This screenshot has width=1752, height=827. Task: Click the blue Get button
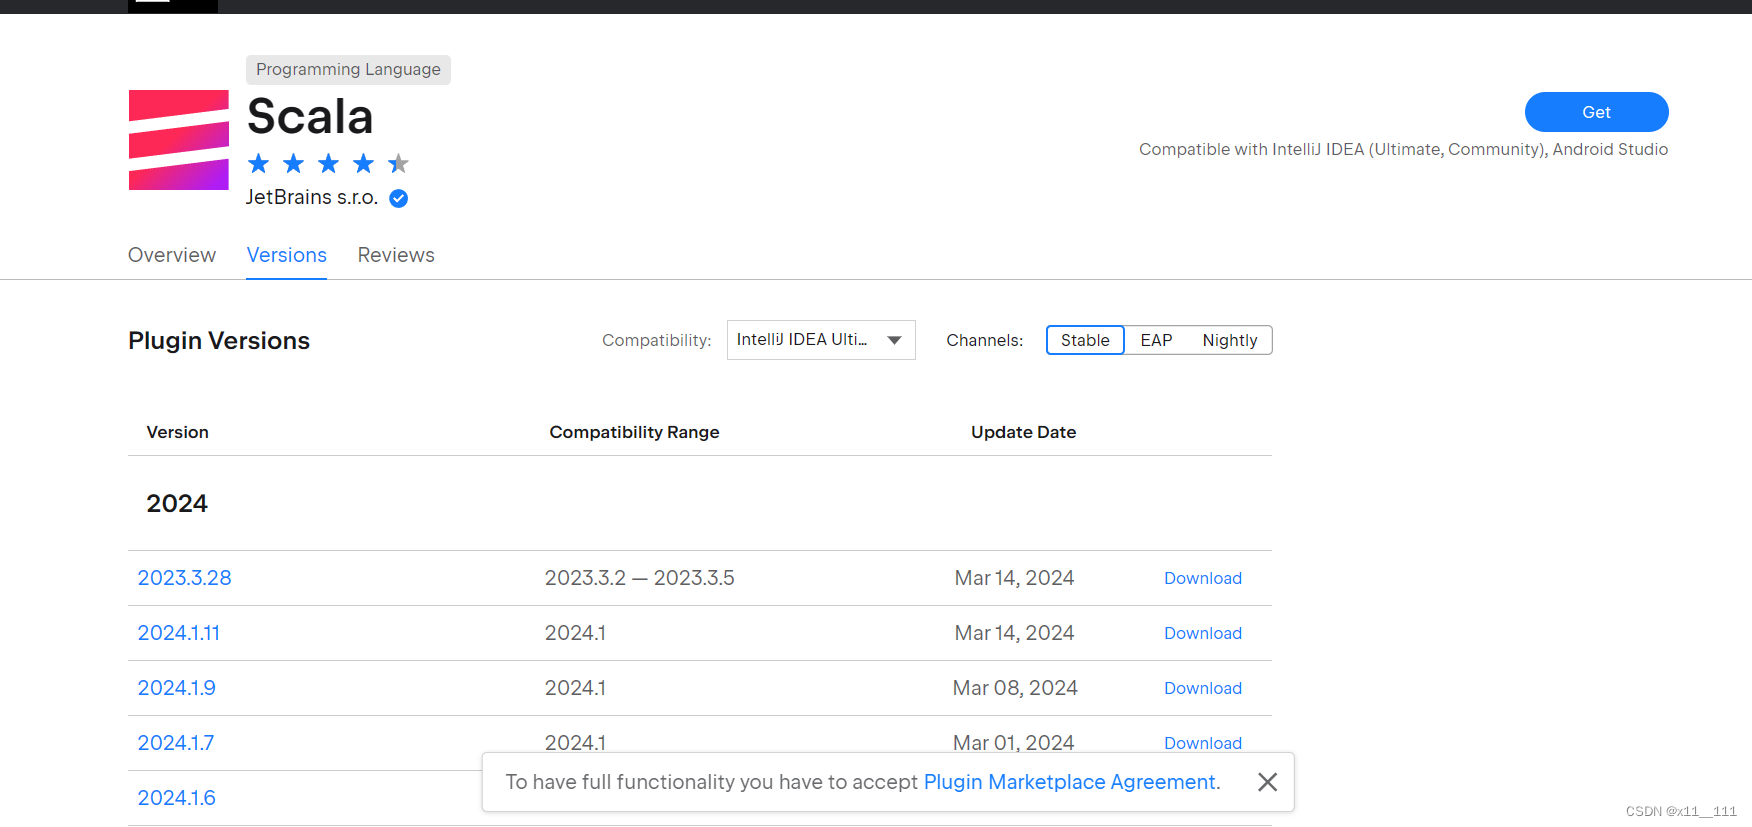pos(1596,112)
